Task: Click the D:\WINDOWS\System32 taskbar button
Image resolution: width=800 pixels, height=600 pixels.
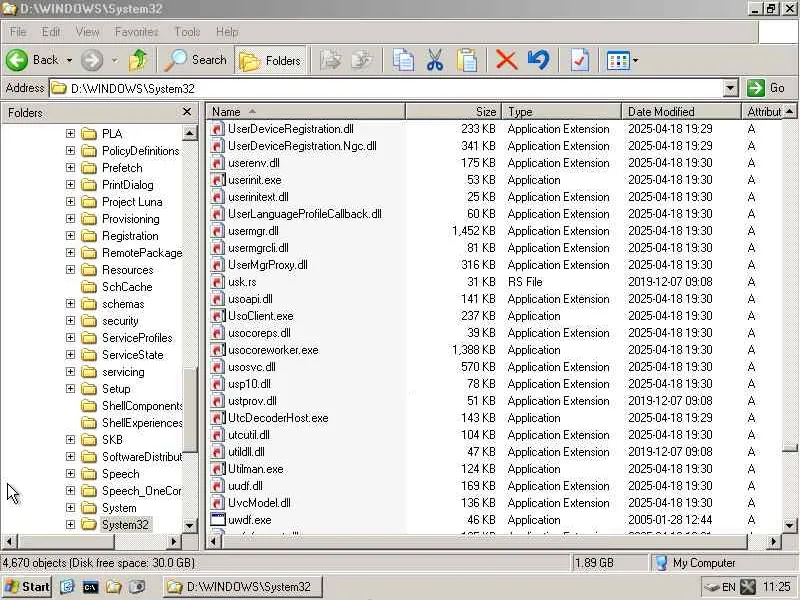Action: pyautogui.click(x=243, y=587)
